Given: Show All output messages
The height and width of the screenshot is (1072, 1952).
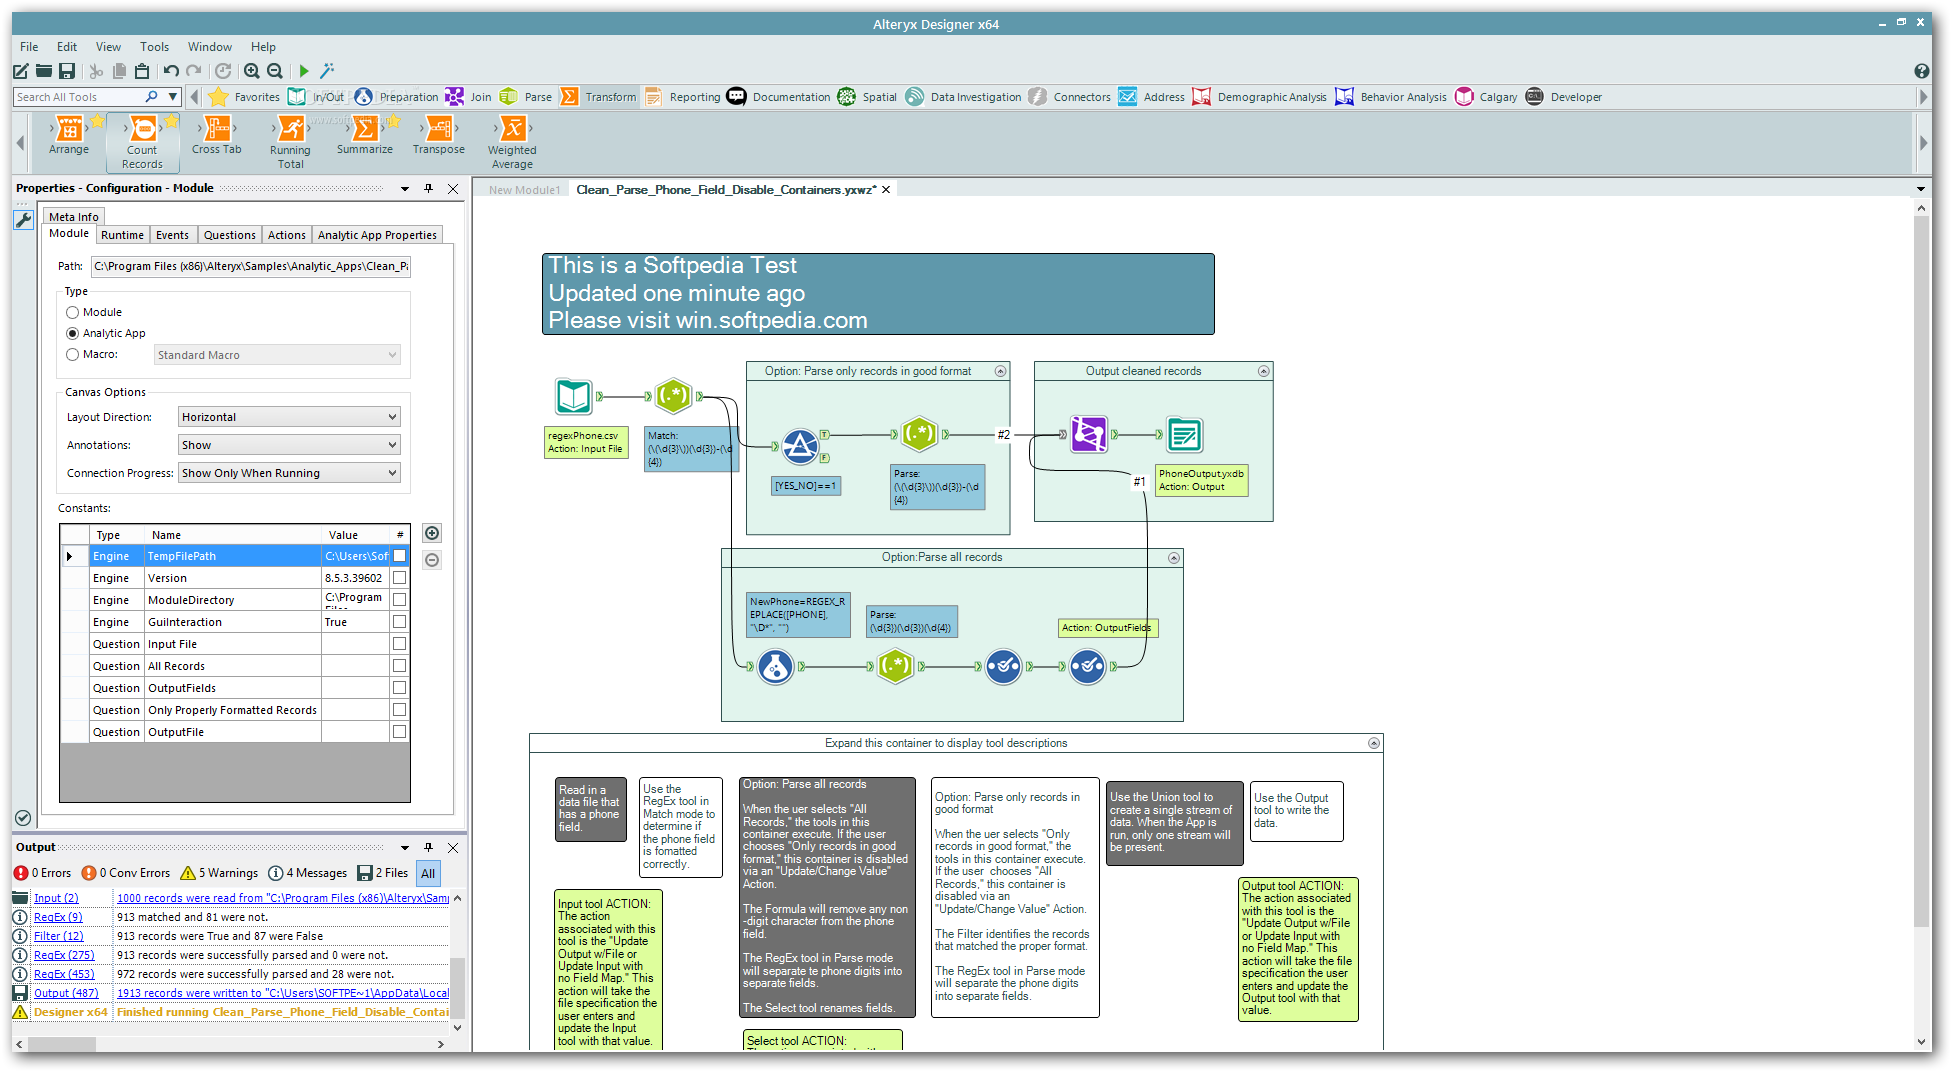Looking at the screenshot, I should 428,873.
